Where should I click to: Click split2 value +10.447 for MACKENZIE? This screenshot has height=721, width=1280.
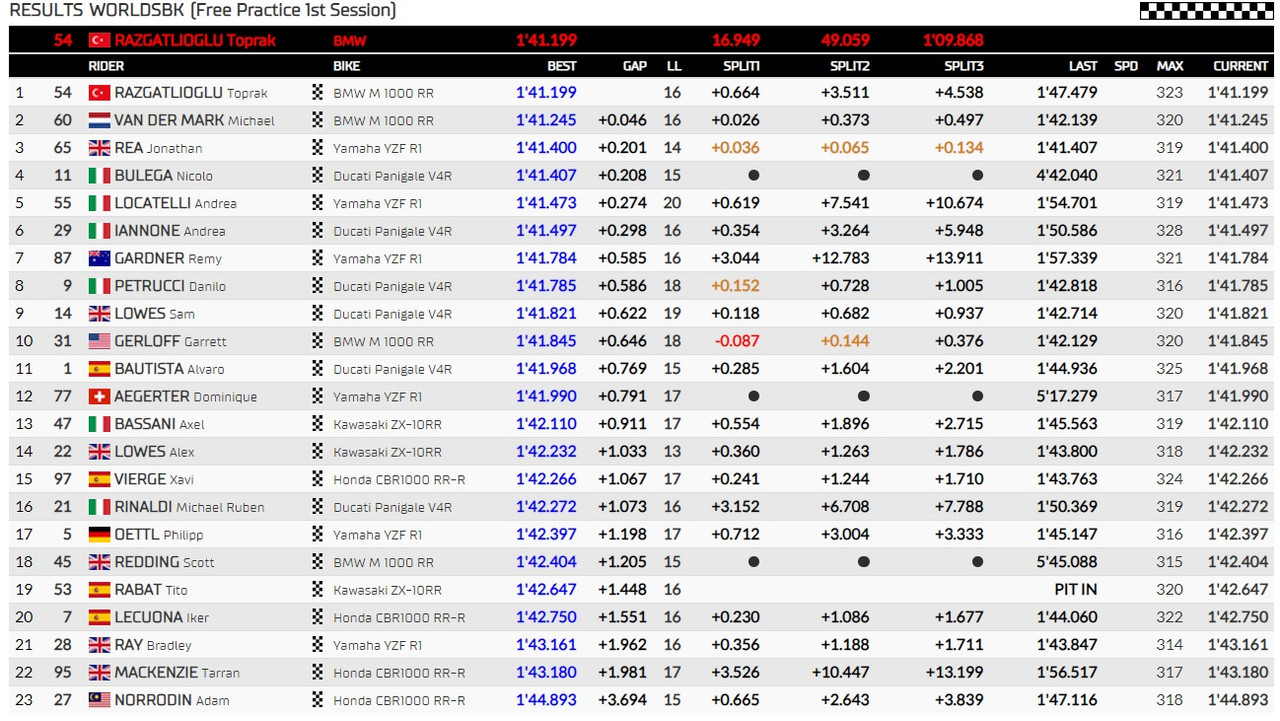click(839, 673)
